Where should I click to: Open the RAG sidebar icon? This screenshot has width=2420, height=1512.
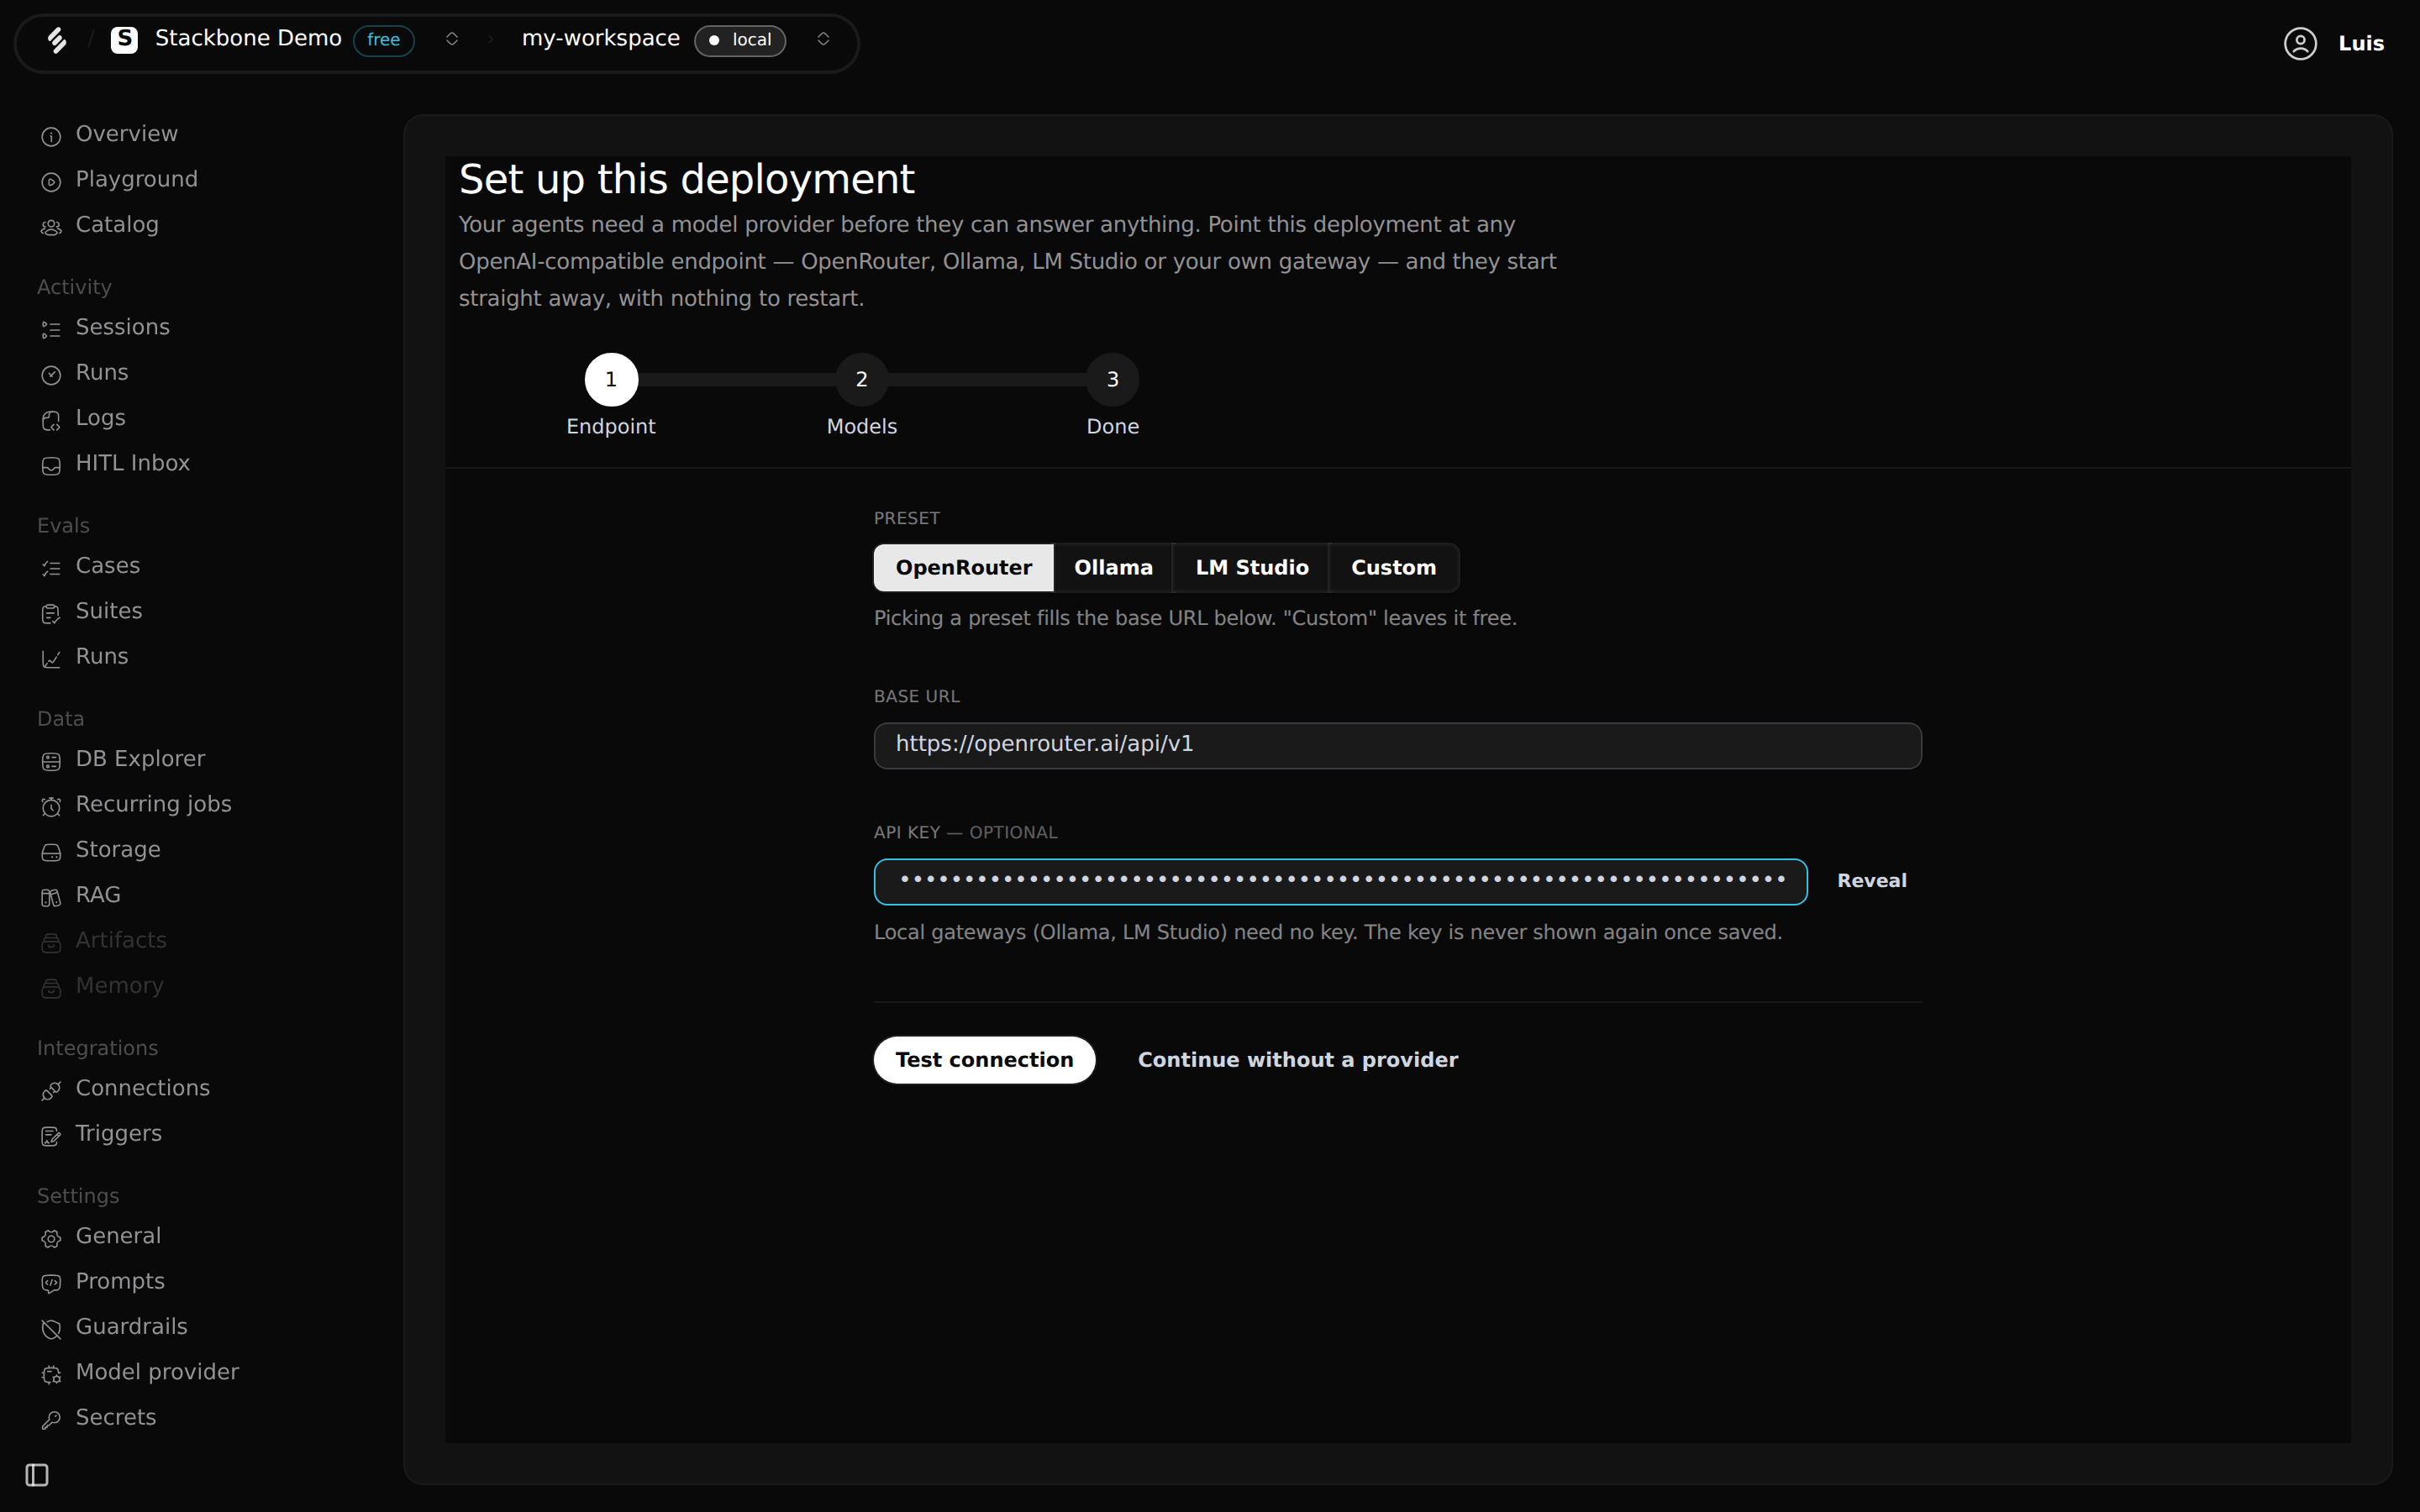point(51,898)
